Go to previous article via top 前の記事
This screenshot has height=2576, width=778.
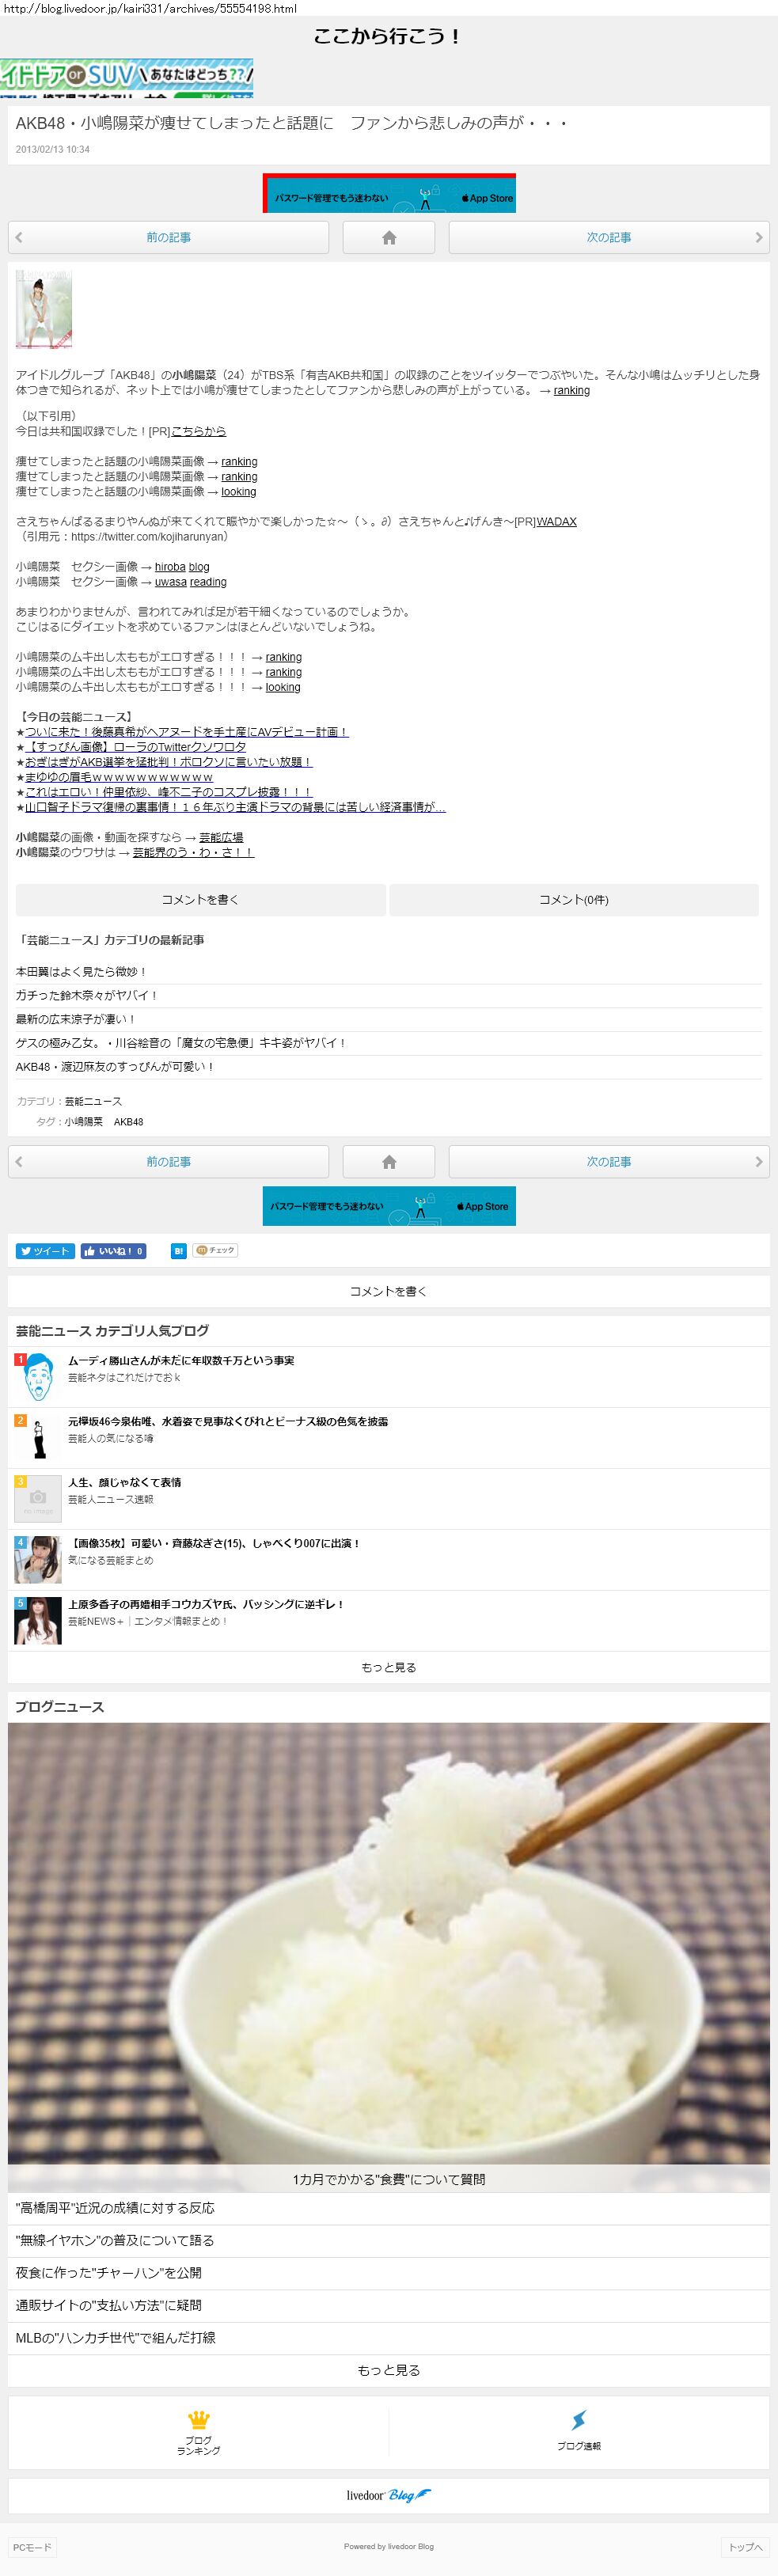168,237
